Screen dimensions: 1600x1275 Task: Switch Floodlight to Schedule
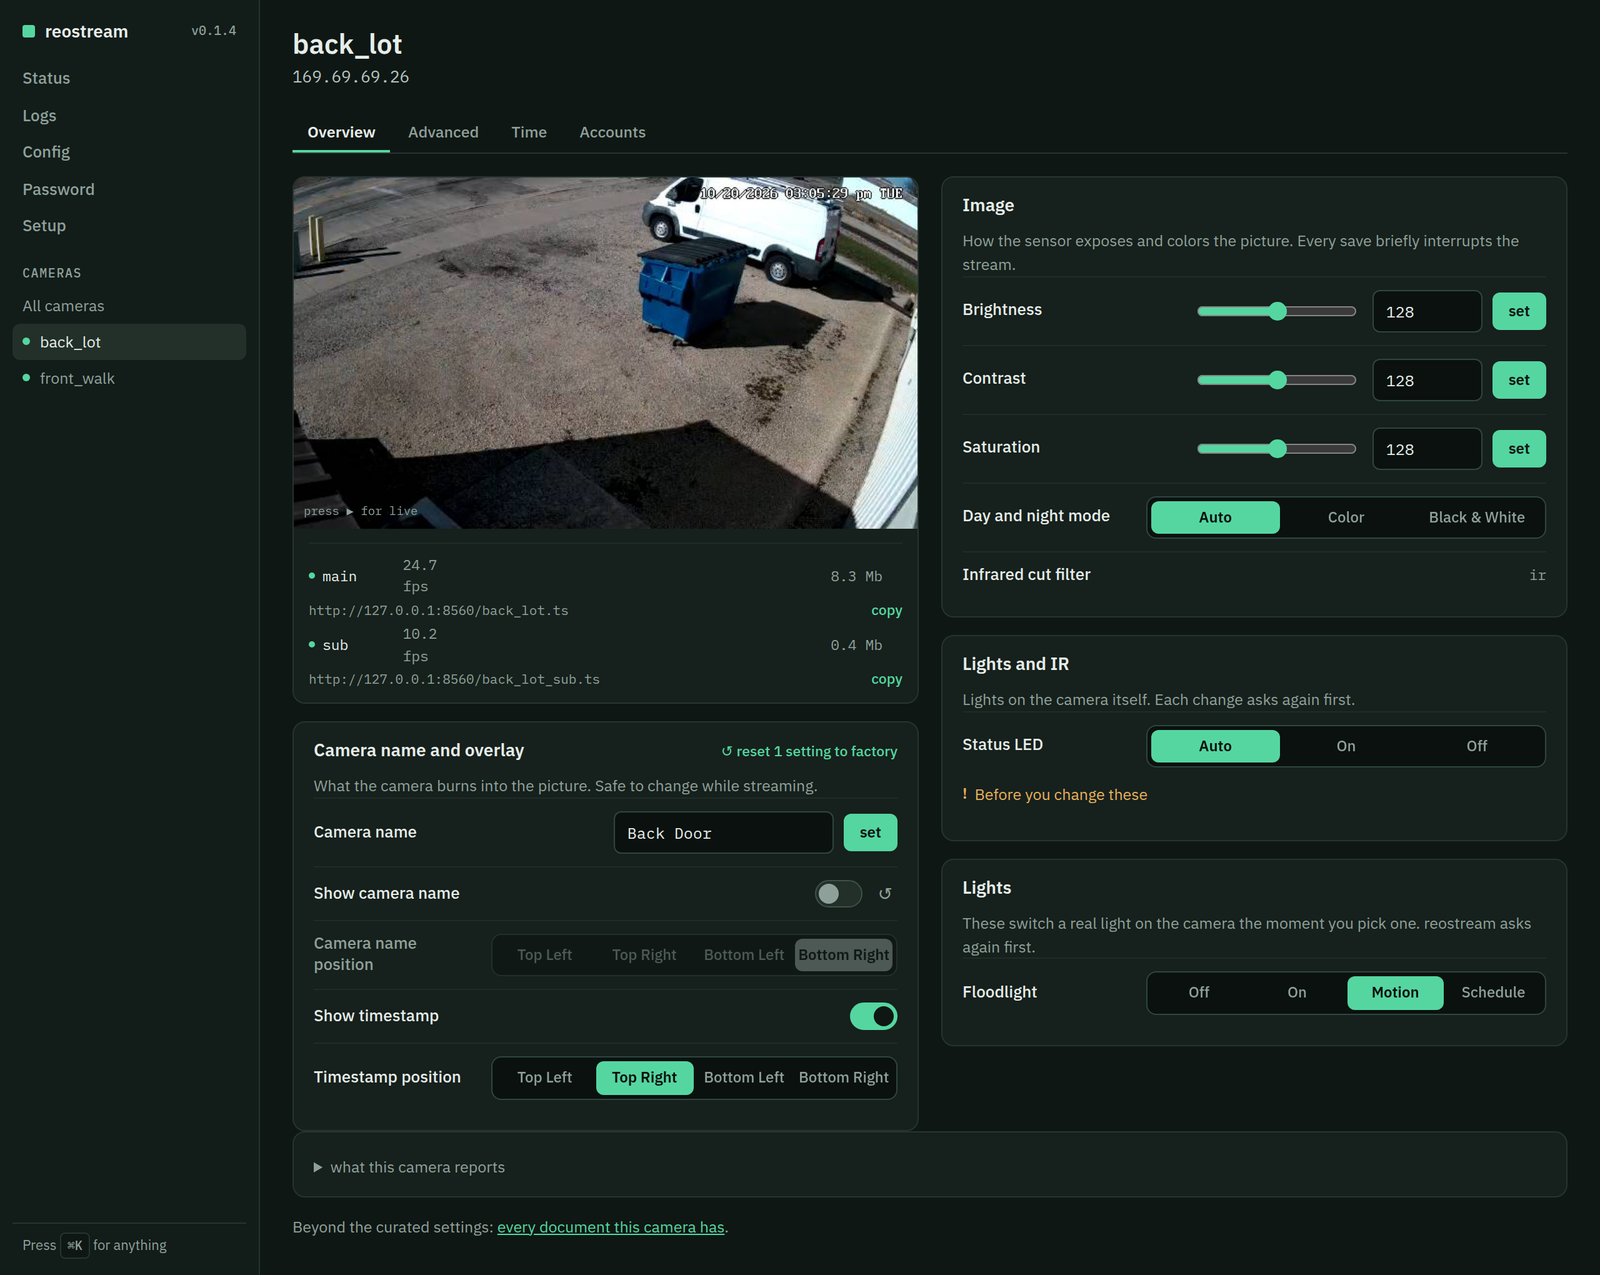point(1493,992)
